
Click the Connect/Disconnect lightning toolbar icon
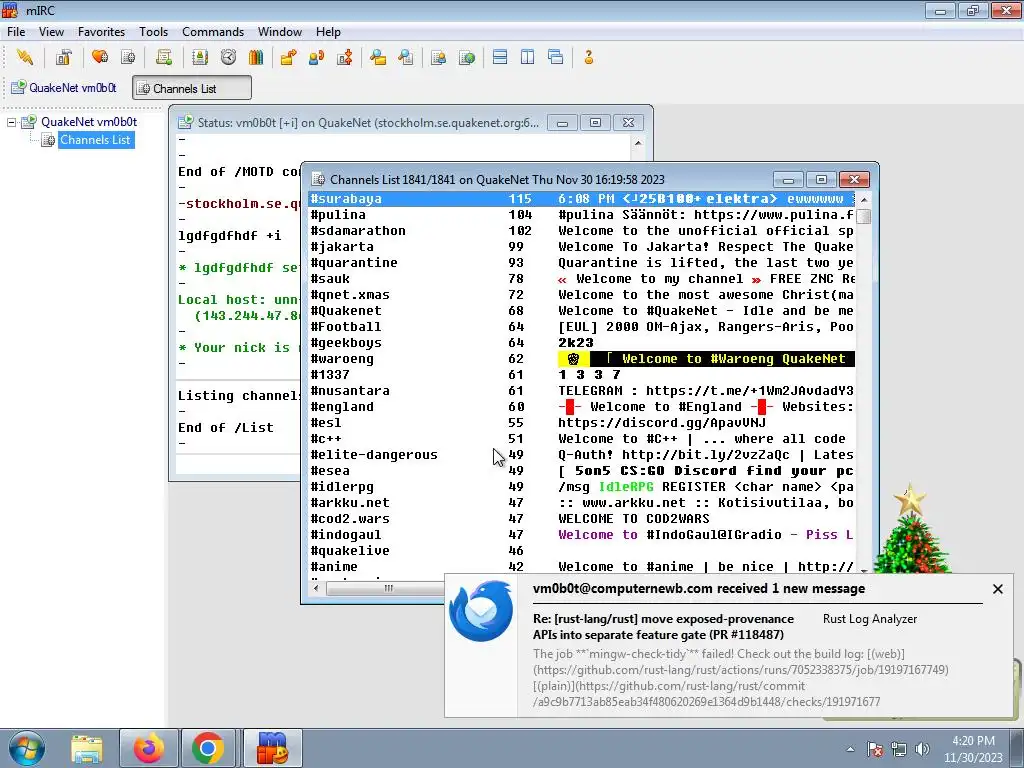pyautogui.click(x=25, y=57)
